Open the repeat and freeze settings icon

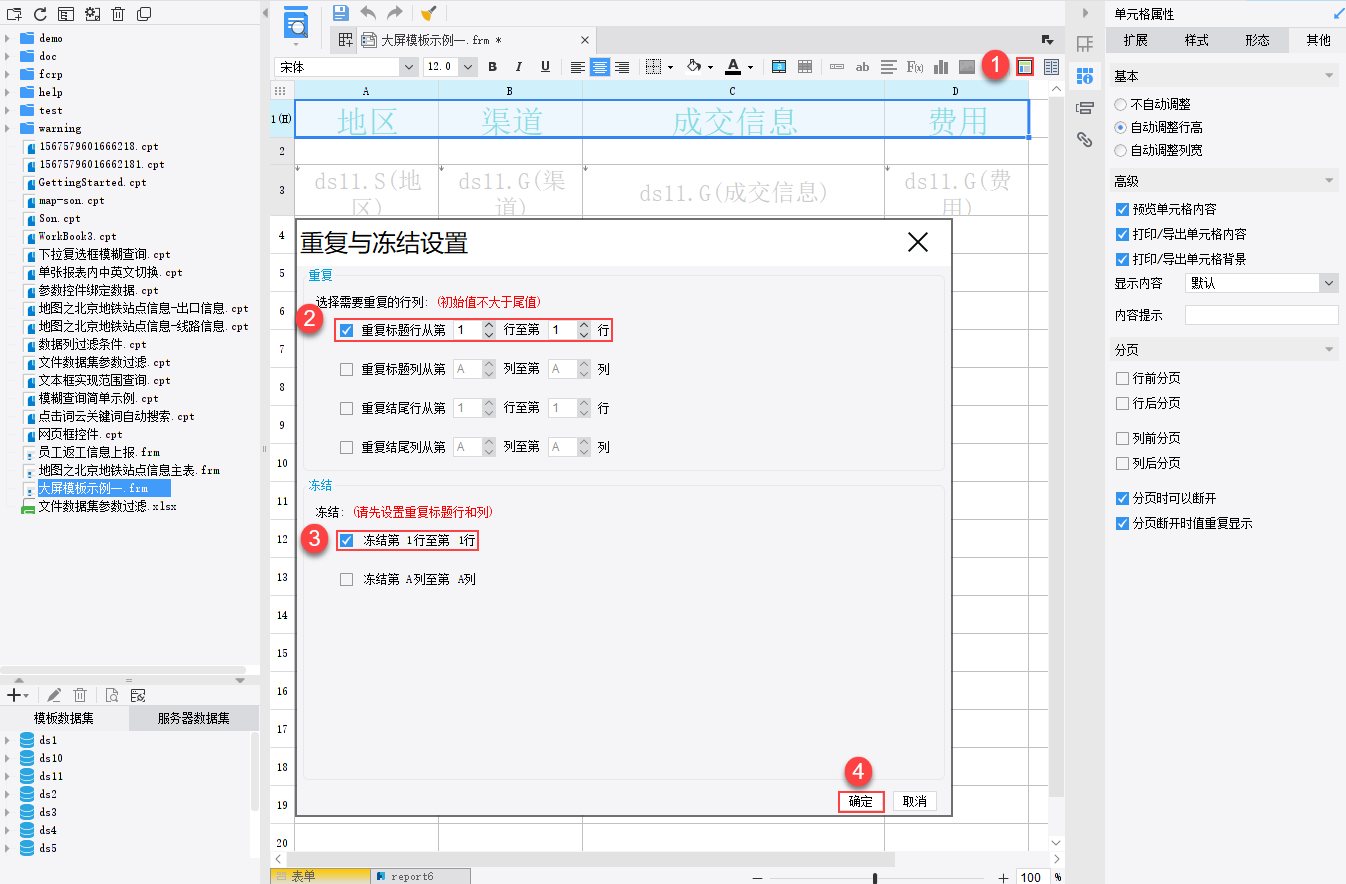click(x=1025, y=67)
